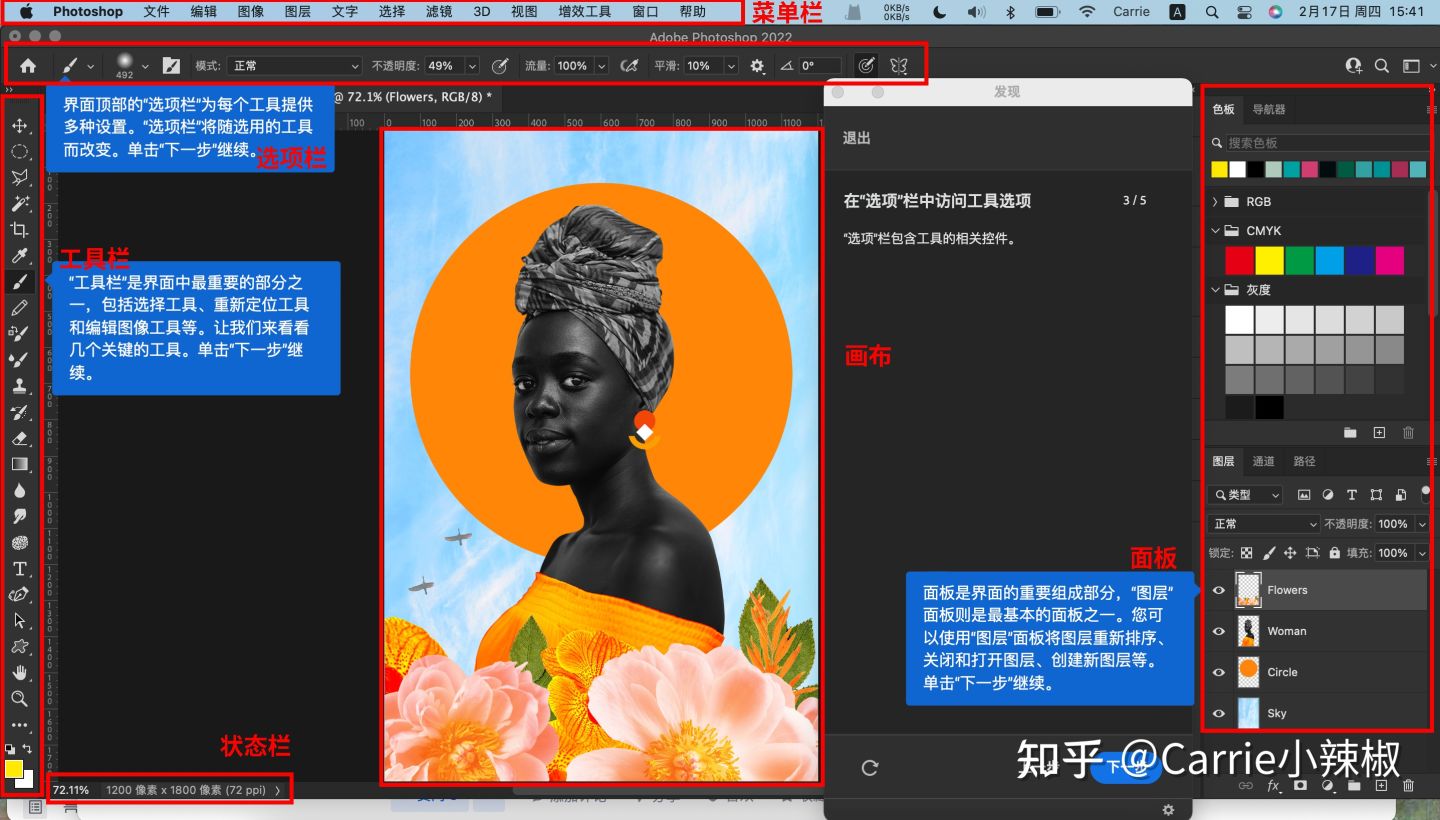
Task: Toggle the brush settings panel icon
Action: [x=171, y=66]
